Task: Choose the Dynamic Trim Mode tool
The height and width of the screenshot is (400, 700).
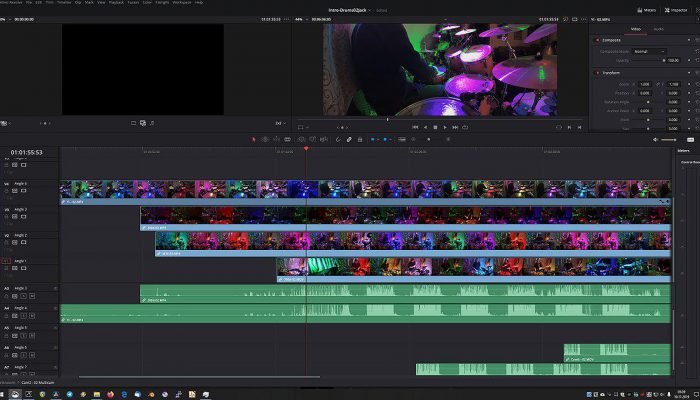Action: click(x=276, y=139)
